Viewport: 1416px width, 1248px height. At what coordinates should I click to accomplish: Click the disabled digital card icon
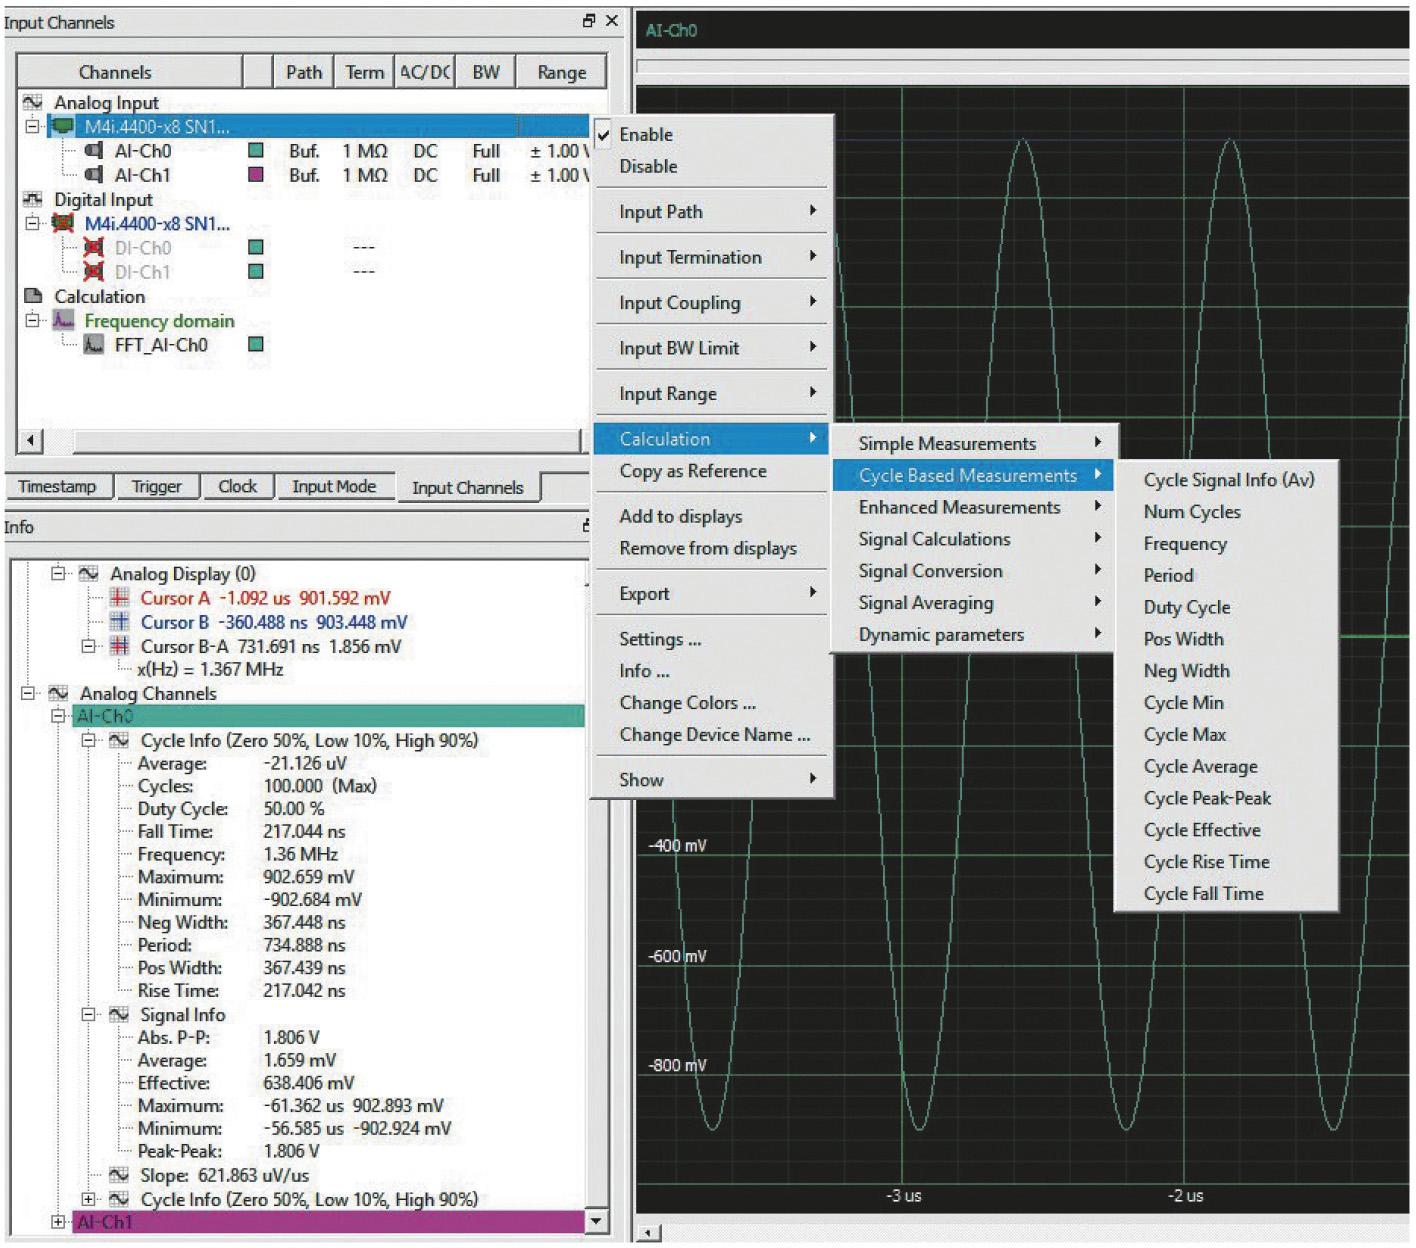click(63, 223)
